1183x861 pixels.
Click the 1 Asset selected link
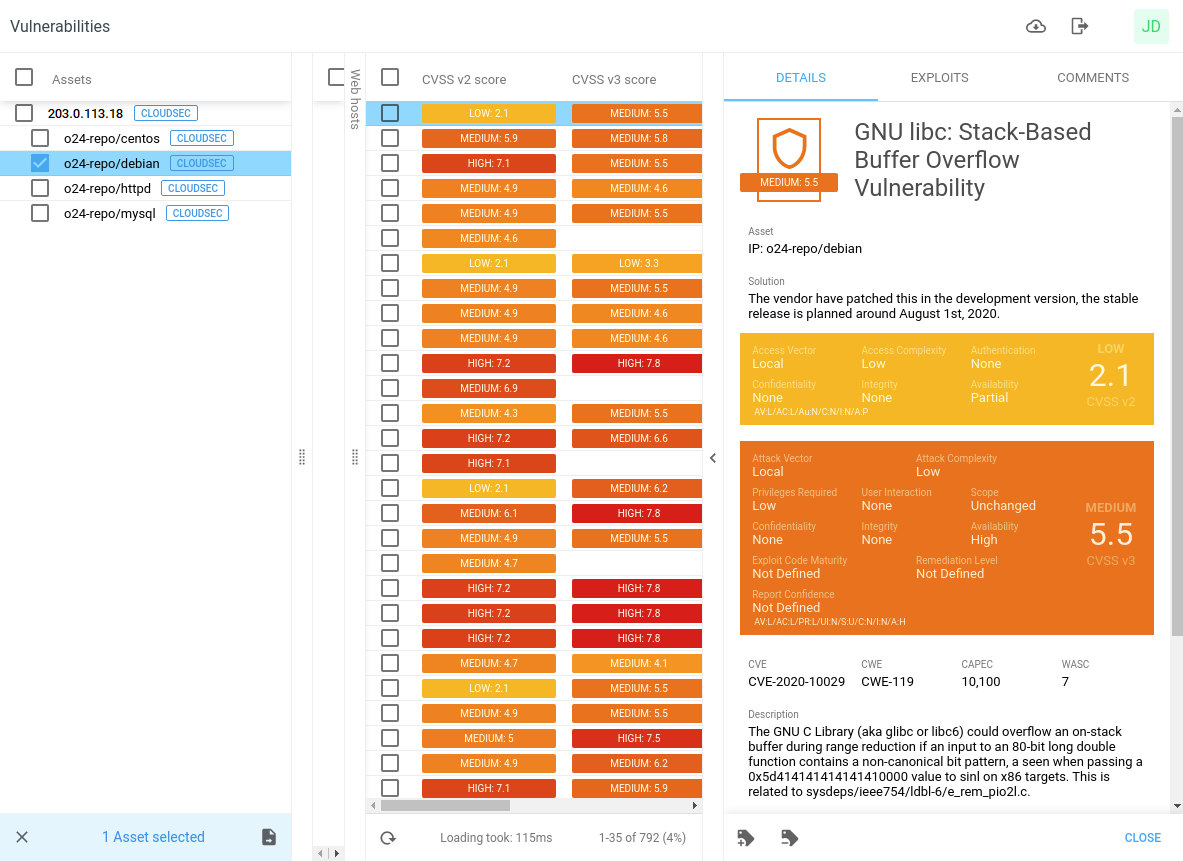pos(153,837)
